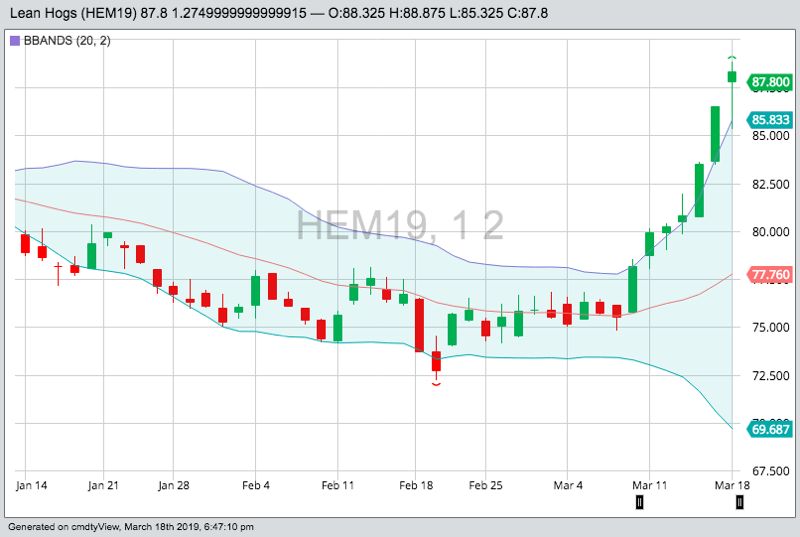Click the black marker icon below Mar 11

[x=640, y=503]
